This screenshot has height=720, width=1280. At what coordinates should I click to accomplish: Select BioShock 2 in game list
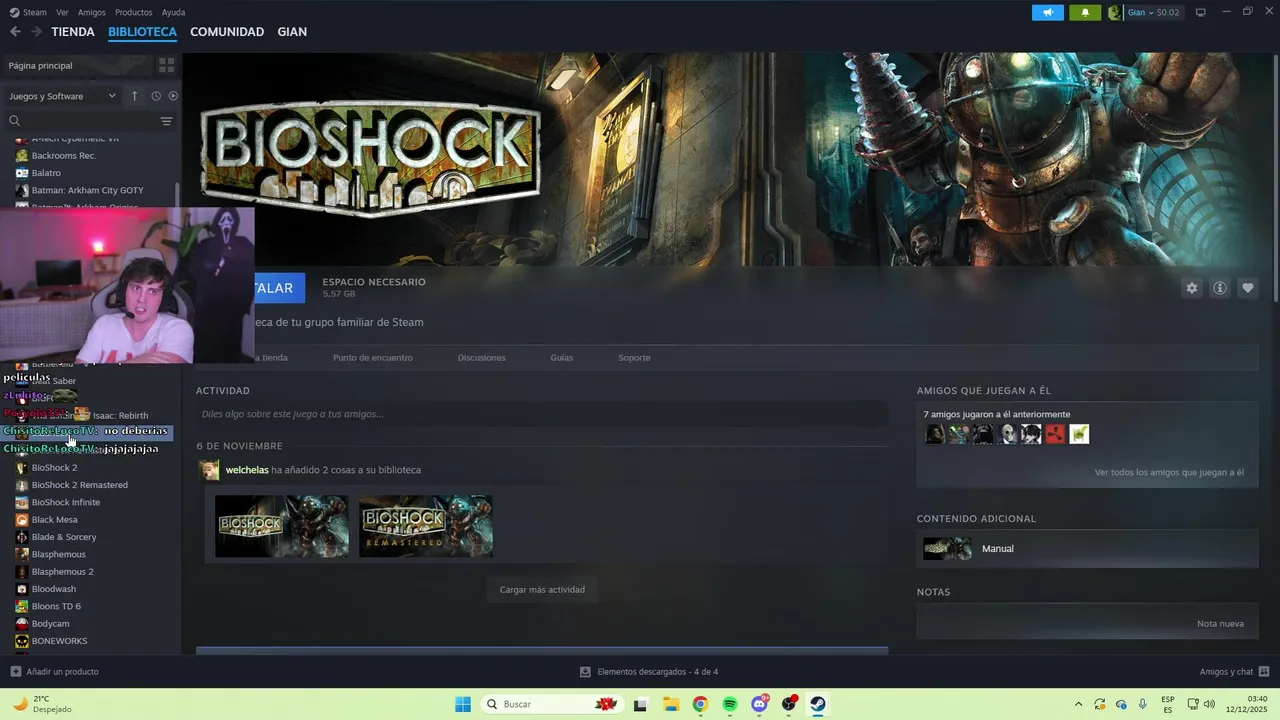(54, 468)
